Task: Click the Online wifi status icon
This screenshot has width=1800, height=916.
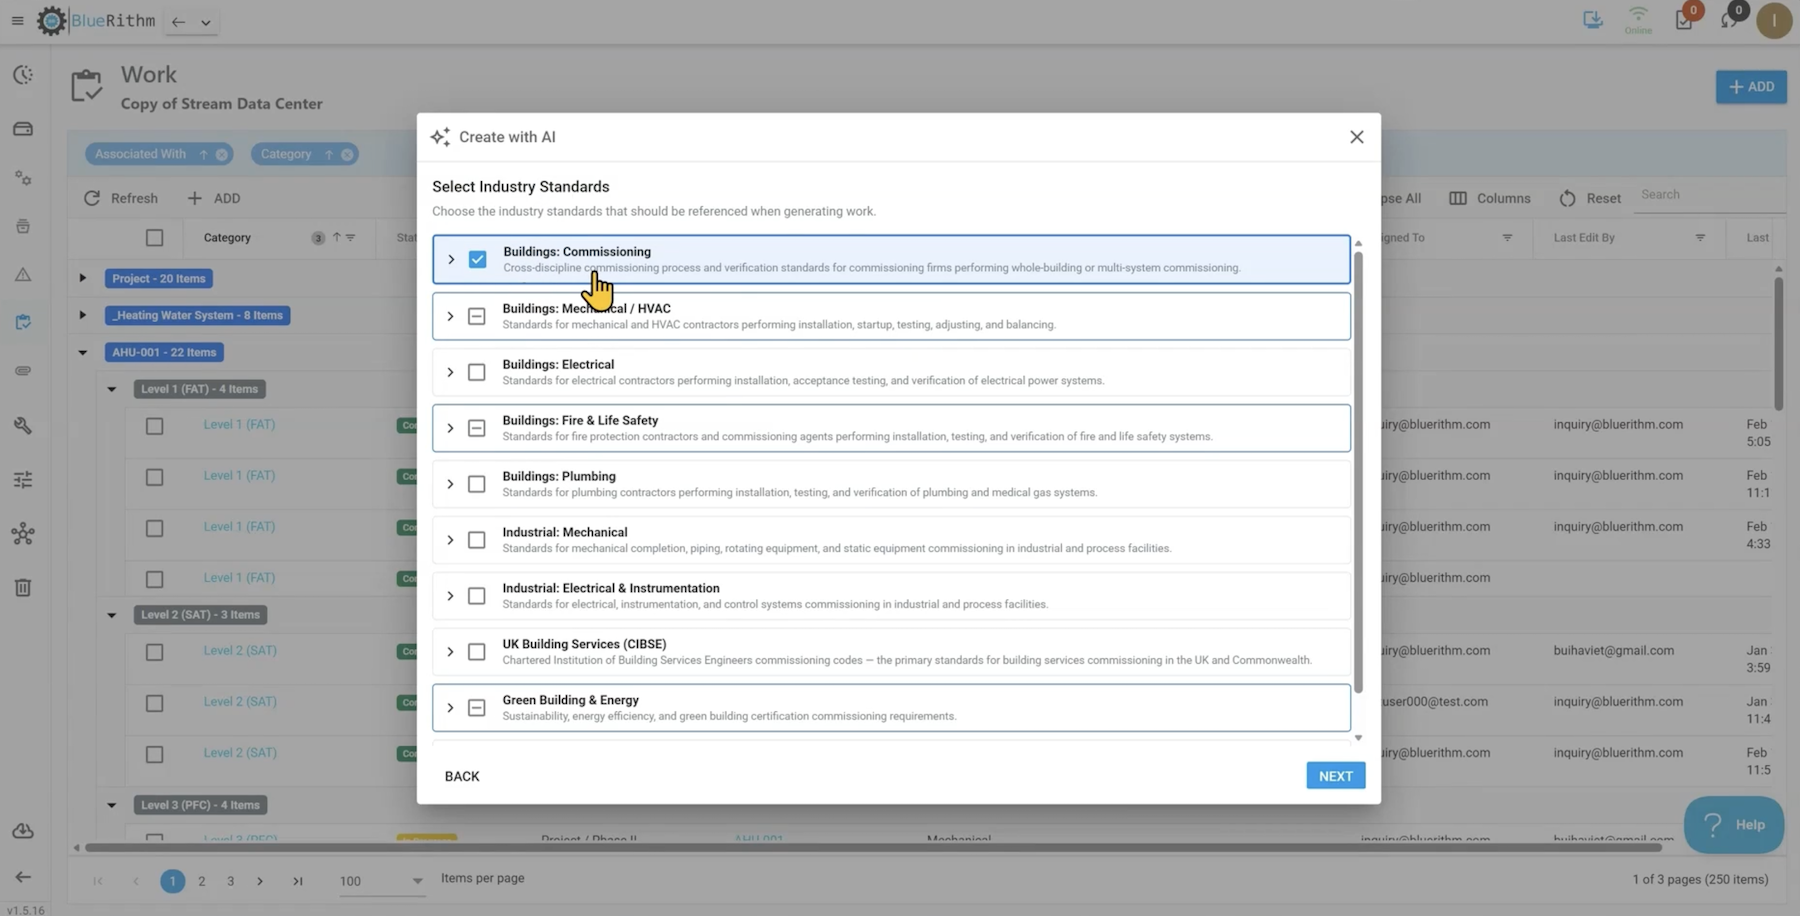Action: 1638,17
